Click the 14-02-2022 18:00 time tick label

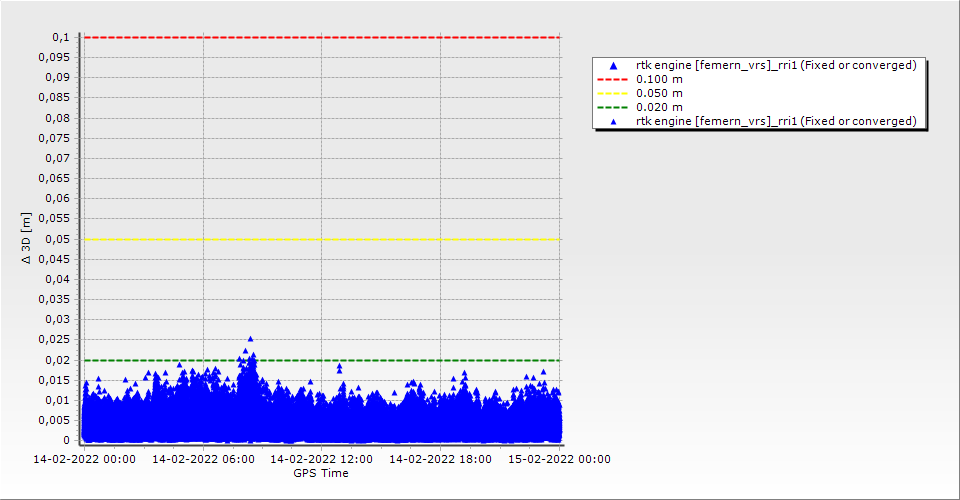[440, 460]
